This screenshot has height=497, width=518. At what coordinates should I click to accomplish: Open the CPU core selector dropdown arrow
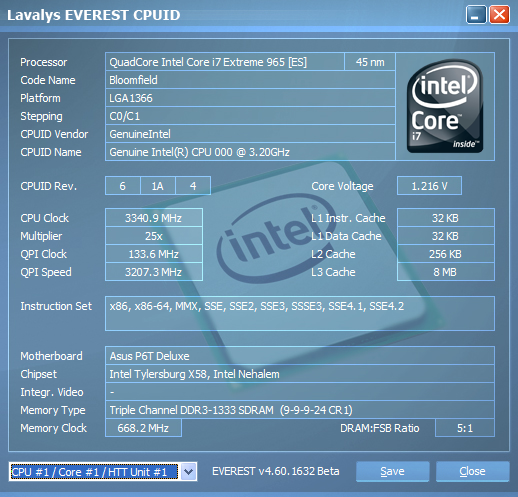pos(188,472)
